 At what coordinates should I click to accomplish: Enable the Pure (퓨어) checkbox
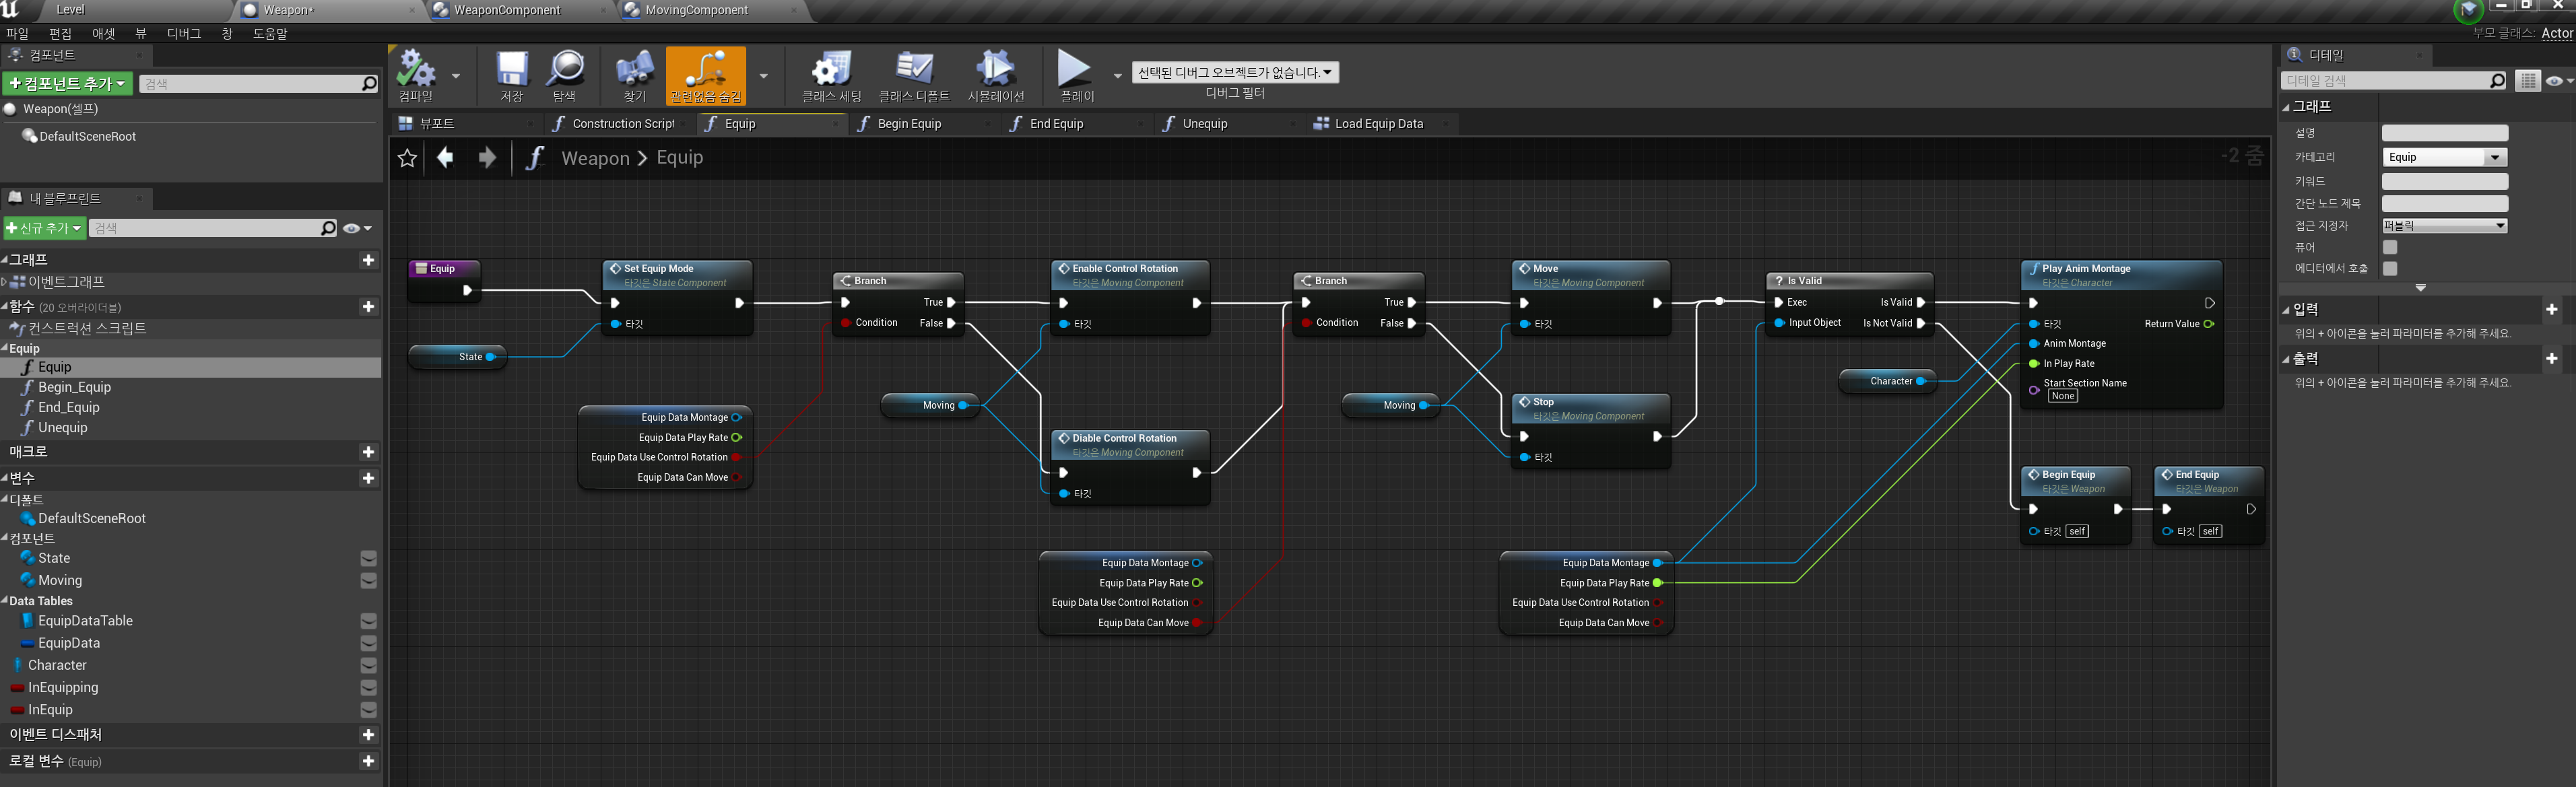click(x=2389, y=247)
